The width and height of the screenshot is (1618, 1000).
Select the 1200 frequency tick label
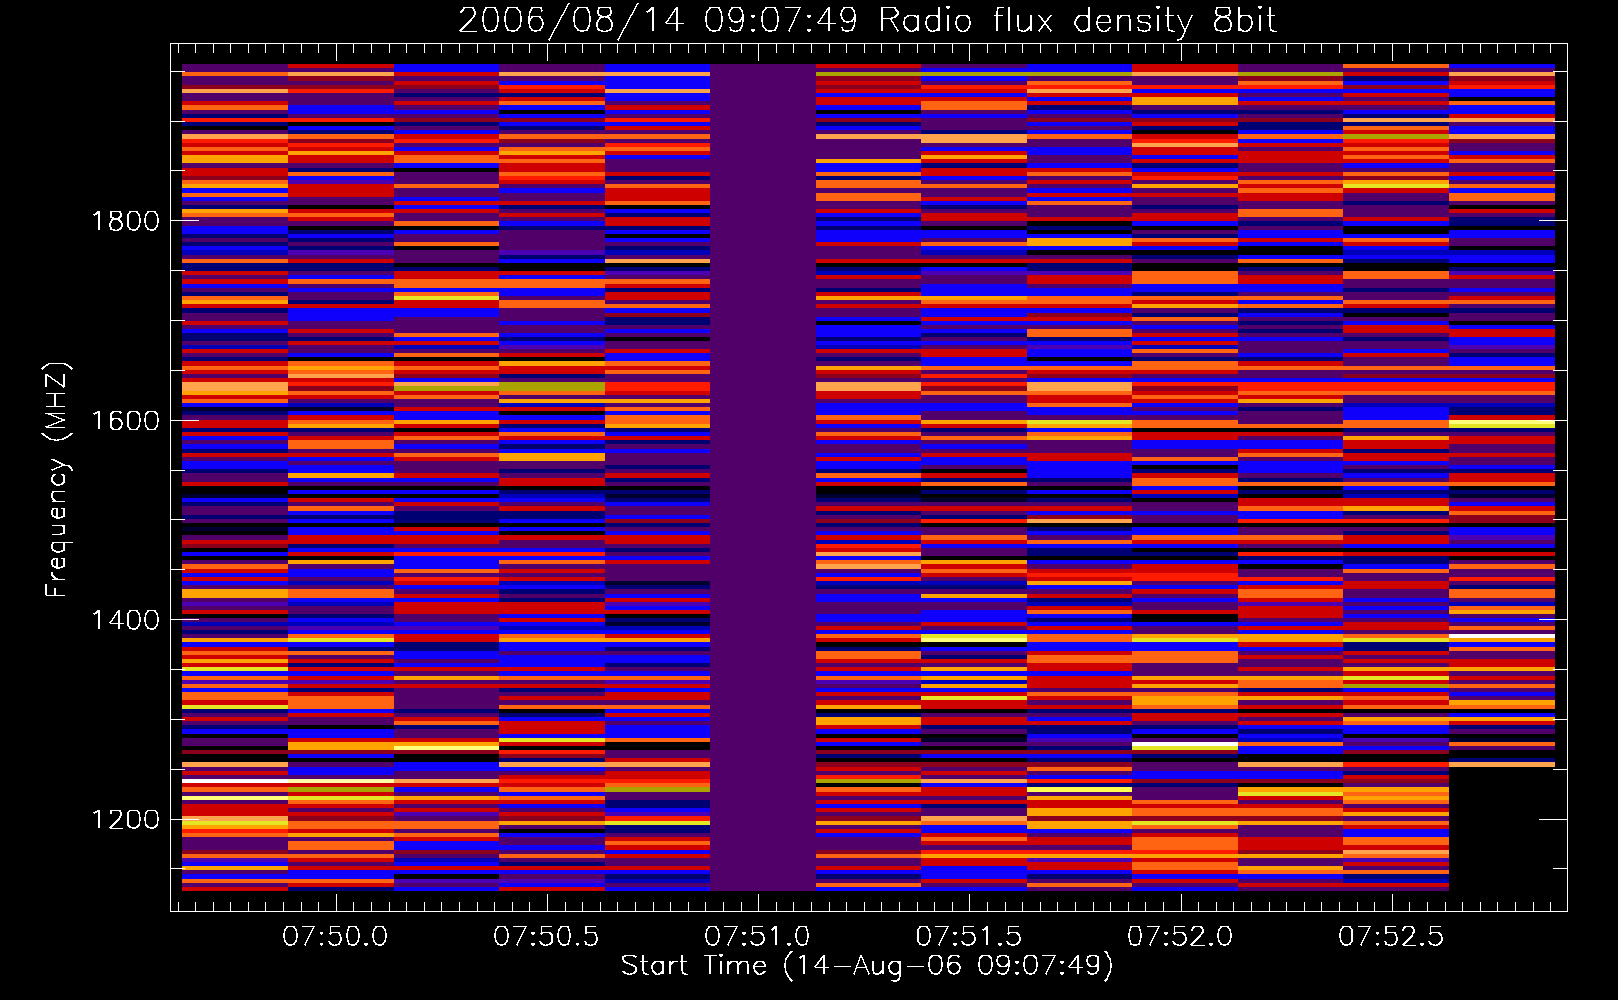[x=126, y=820]
